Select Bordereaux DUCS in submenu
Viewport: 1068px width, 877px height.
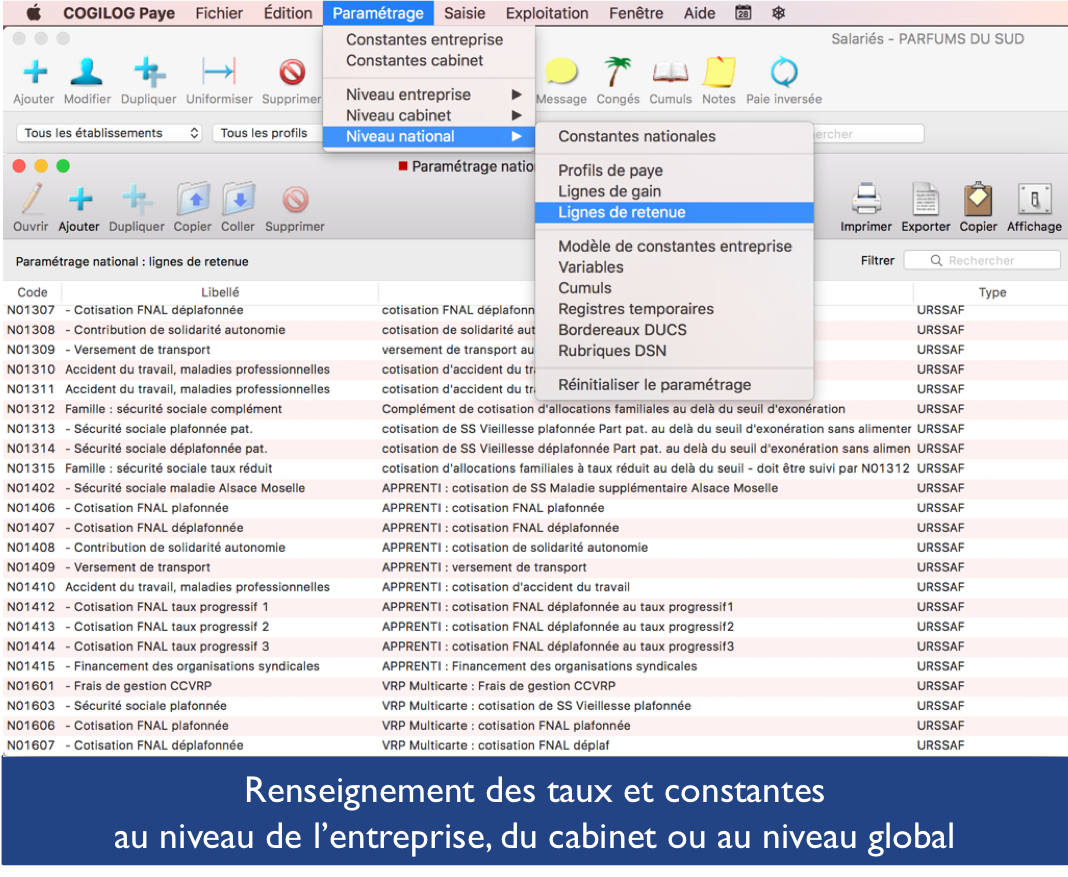tap(674, 330)
